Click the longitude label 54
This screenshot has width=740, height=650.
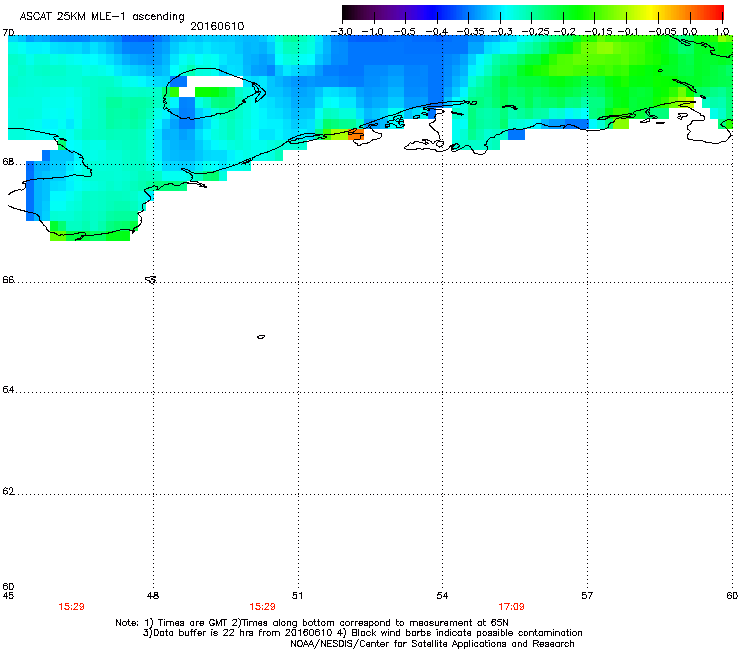pyautogui.click(x=442, y=596)
